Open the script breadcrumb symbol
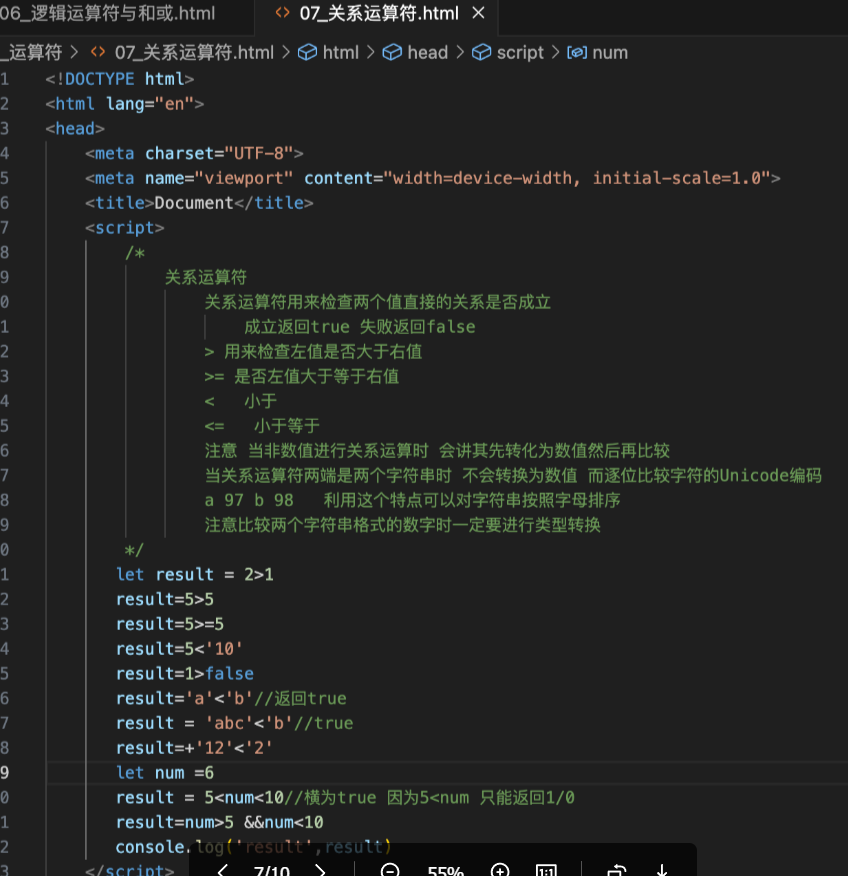The width and height of the screenshot is (848, 876). [520, 53]
